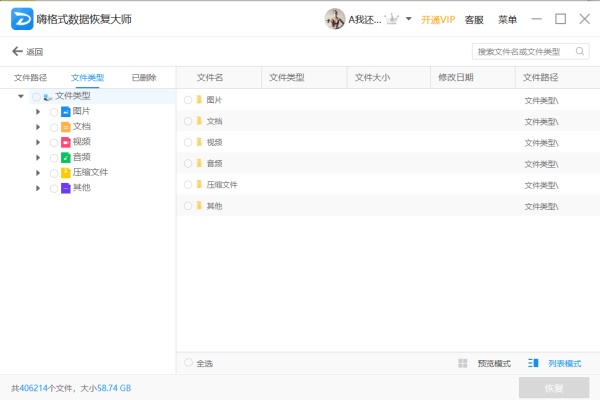The width and height of the screenshot is (600, 400).
Task: Click the 其他 icon in tree
Action: (x=66, y=188)
